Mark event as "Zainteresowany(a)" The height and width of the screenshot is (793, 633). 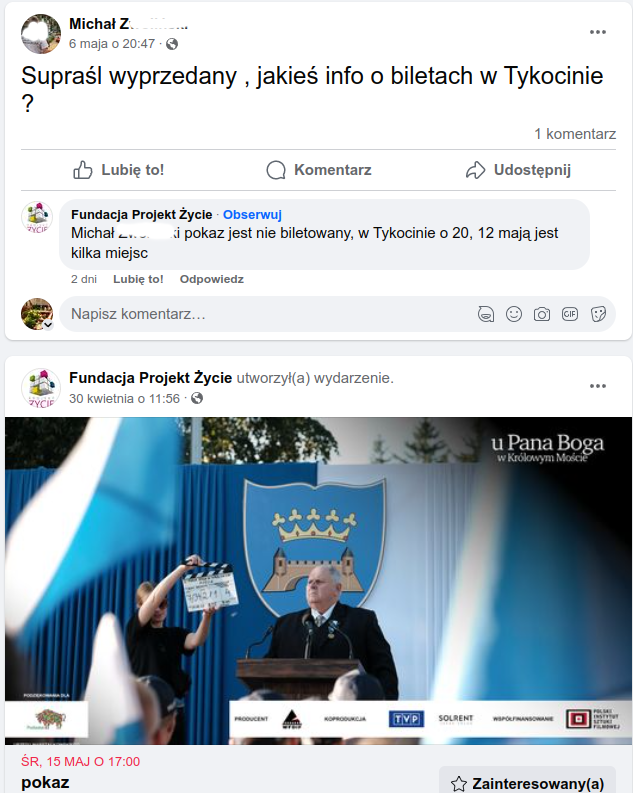[527, 783]
